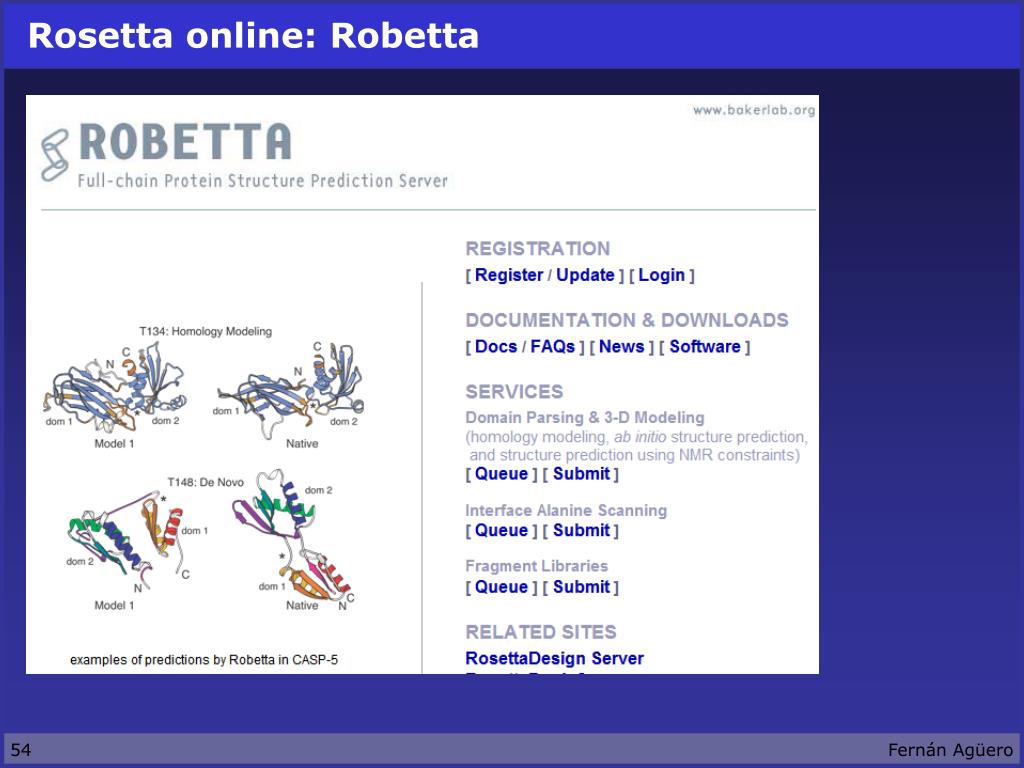Image resolution: width=1024 pixels, height=768 pixels.
Task: Click the DOCUMENTATION & DOWNLOADS heading
Action: 627,320
